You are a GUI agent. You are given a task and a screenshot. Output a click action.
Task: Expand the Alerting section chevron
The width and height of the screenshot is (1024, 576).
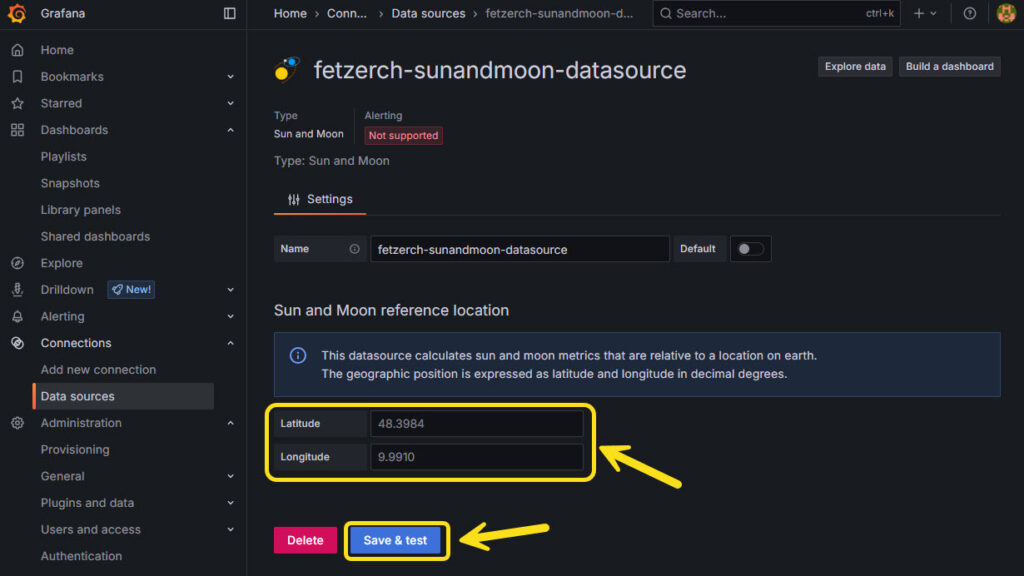(x=231, y=317)
